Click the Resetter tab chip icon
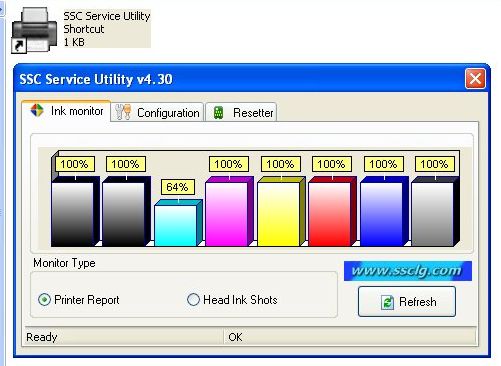The width and height of the screenshot is (501, 366). click(218, 113)
